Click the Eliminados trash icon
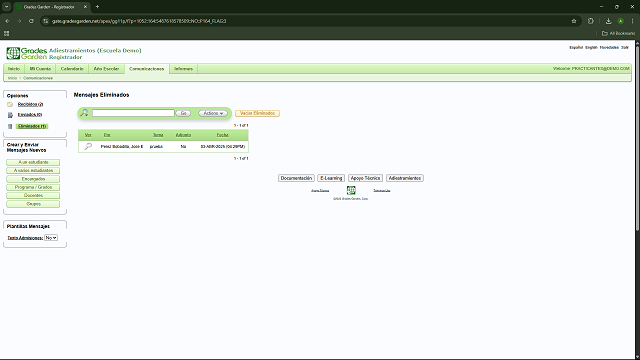 coord(10,127)
